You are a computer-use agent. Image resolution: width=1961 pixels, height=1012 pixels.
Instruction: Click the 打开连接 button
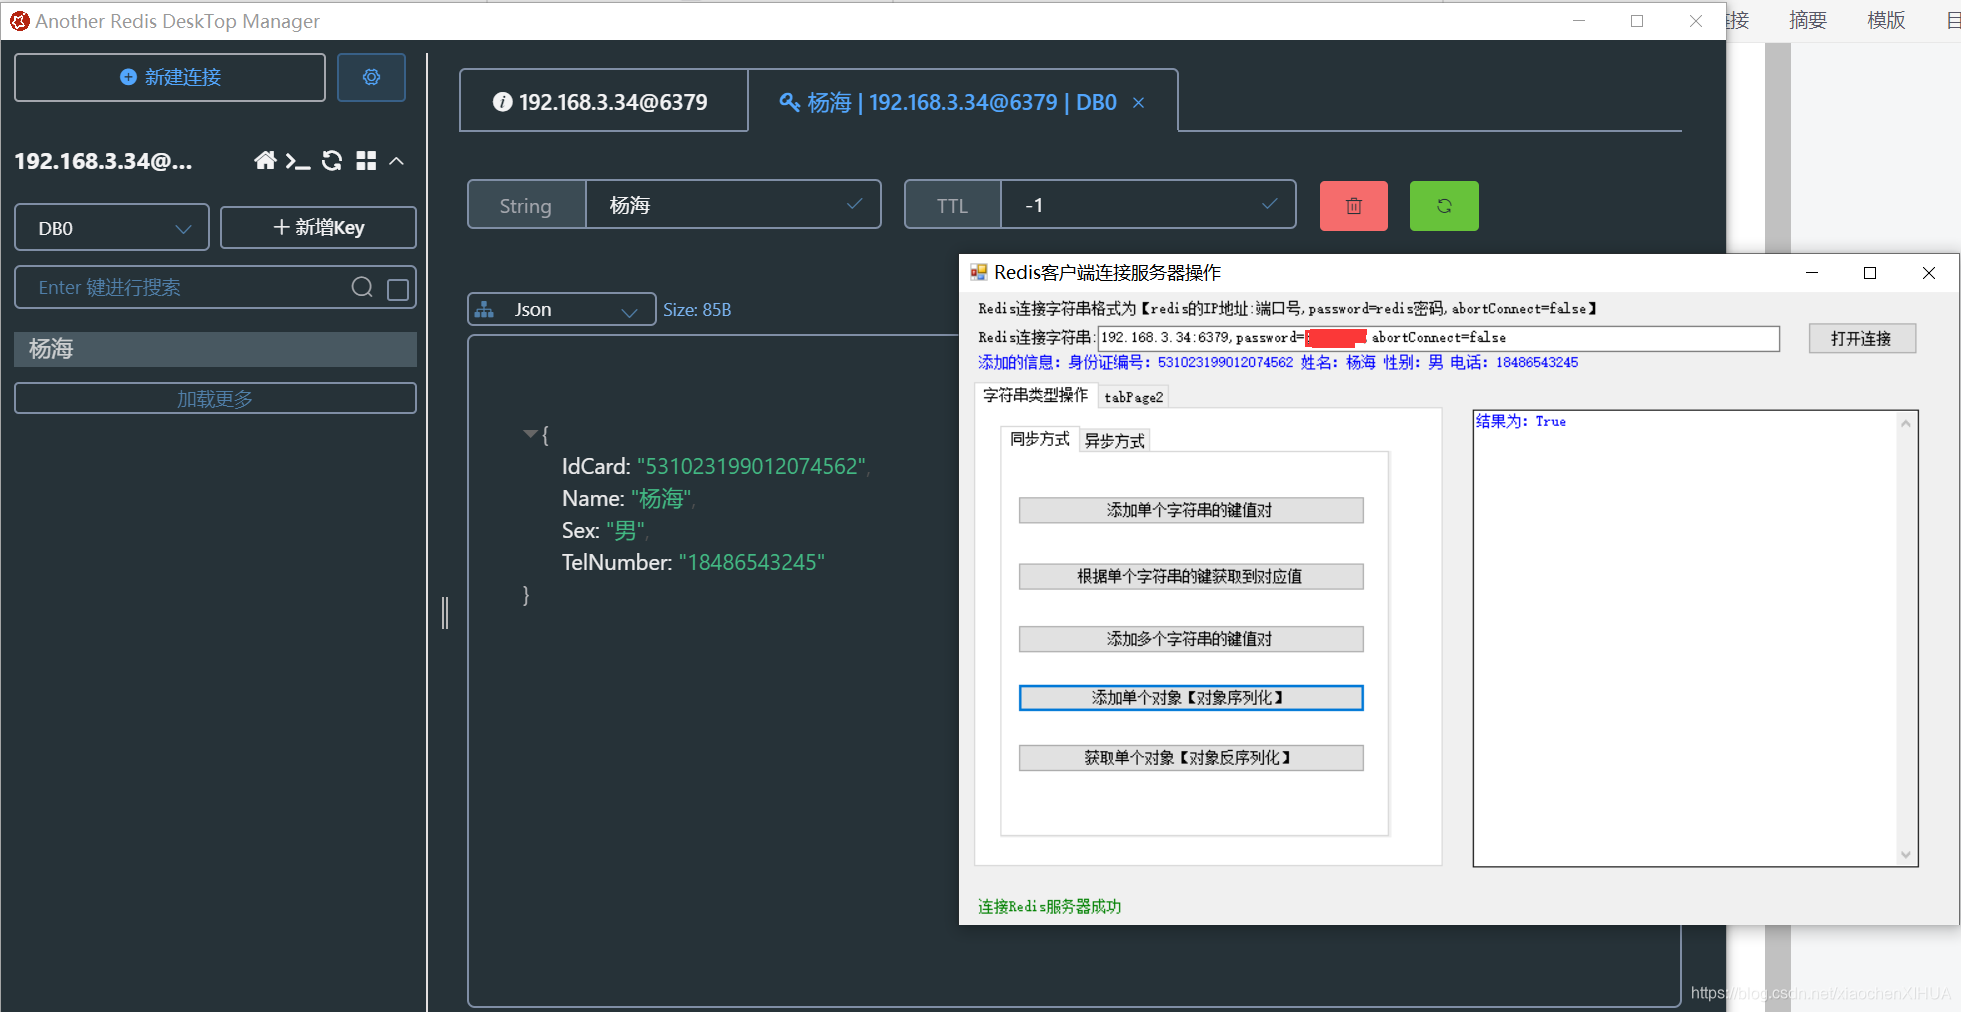1861,338
